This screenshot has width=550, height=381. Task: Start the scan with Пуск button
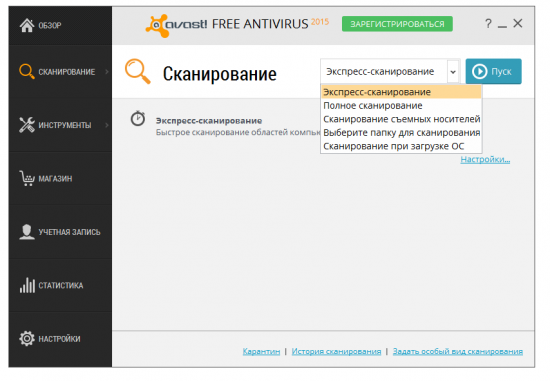(x=494, y=71)
